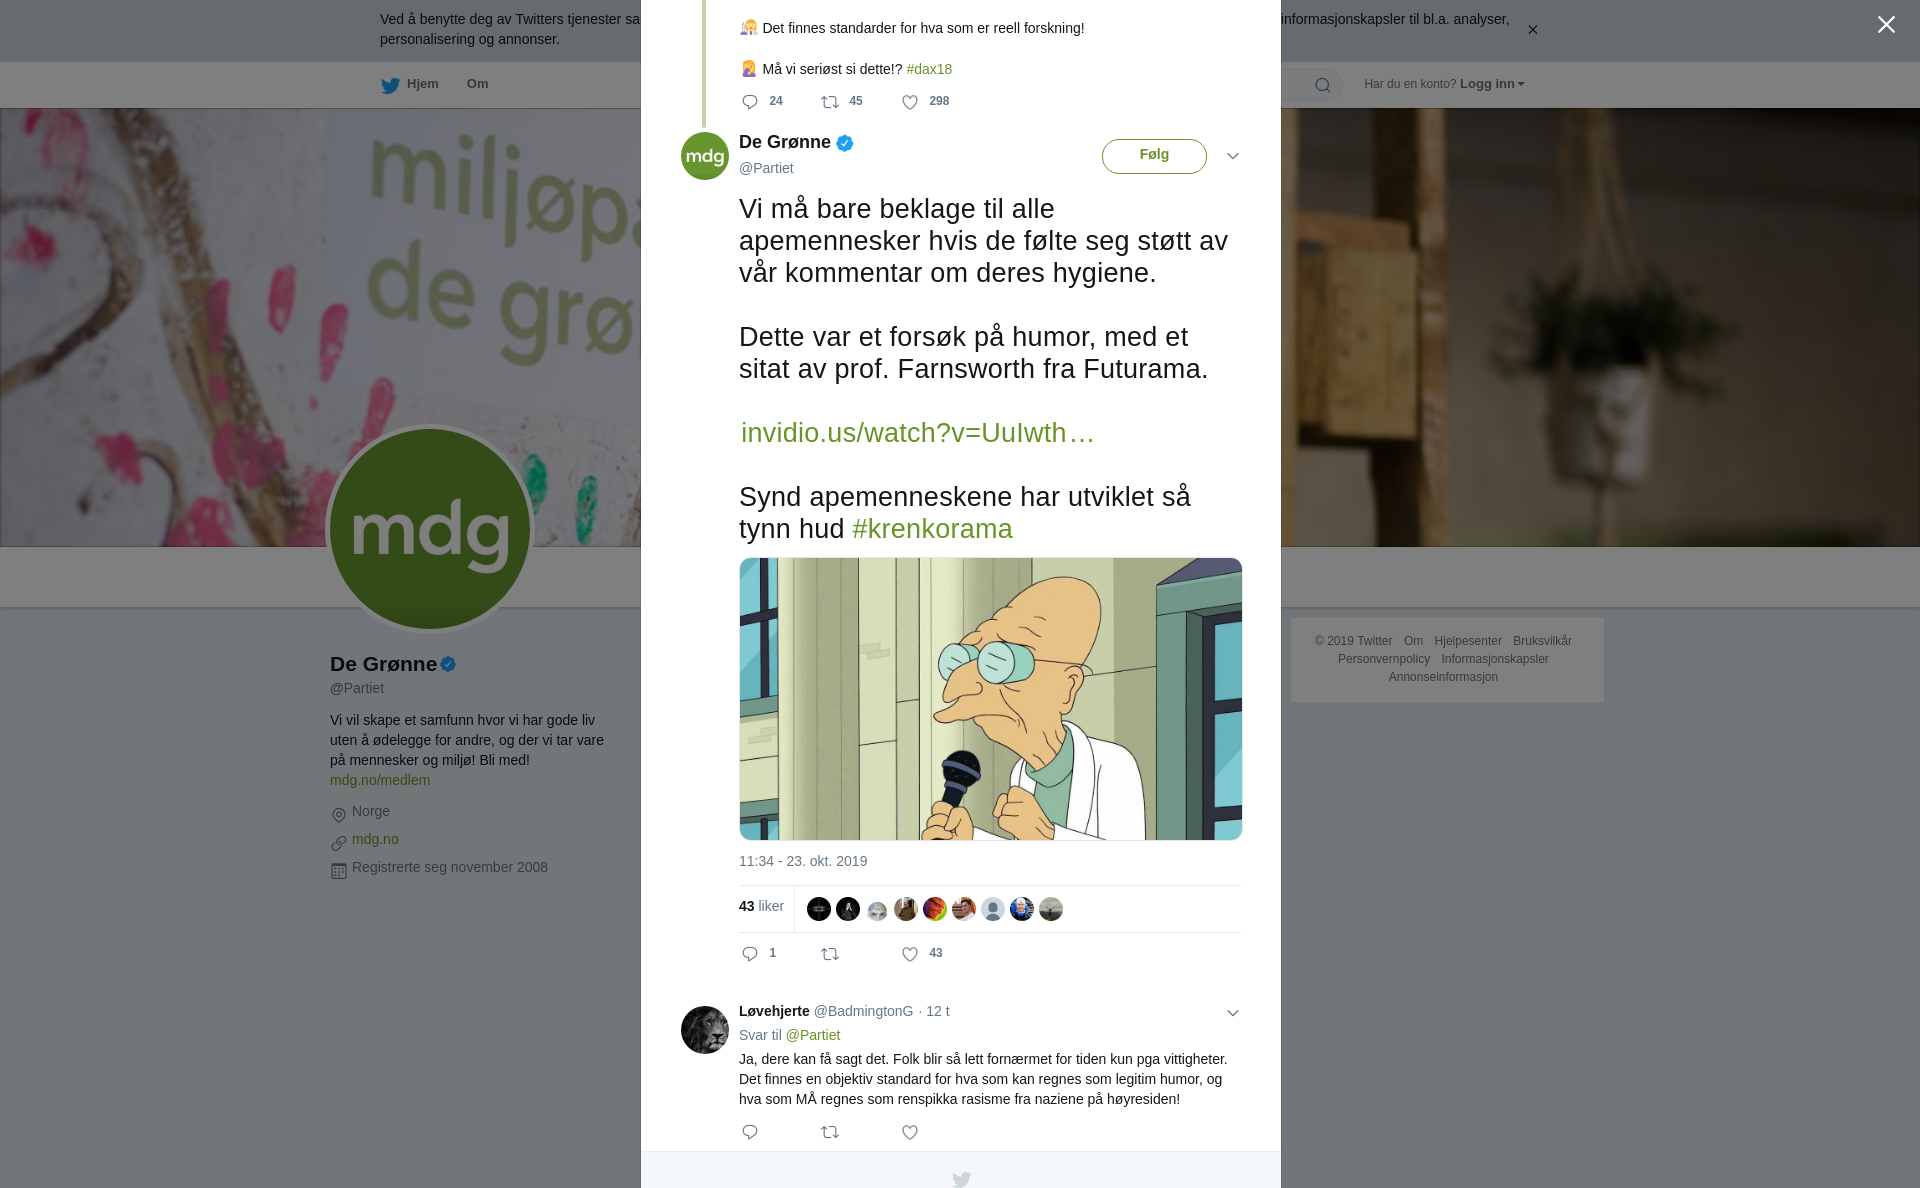
Task: Open the invidio.us video link
Action: (917, 433)
